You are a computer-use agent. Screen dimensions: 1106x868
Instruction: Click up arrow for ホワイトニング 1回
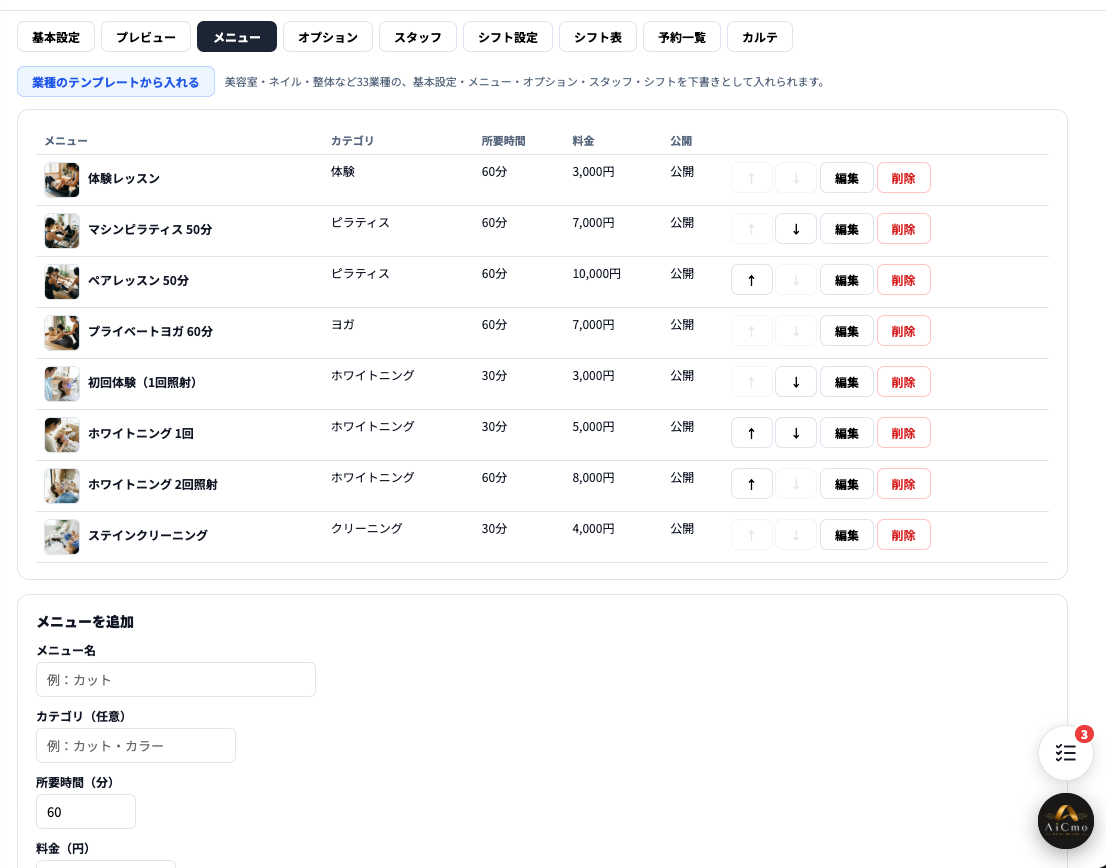(751, 433)
